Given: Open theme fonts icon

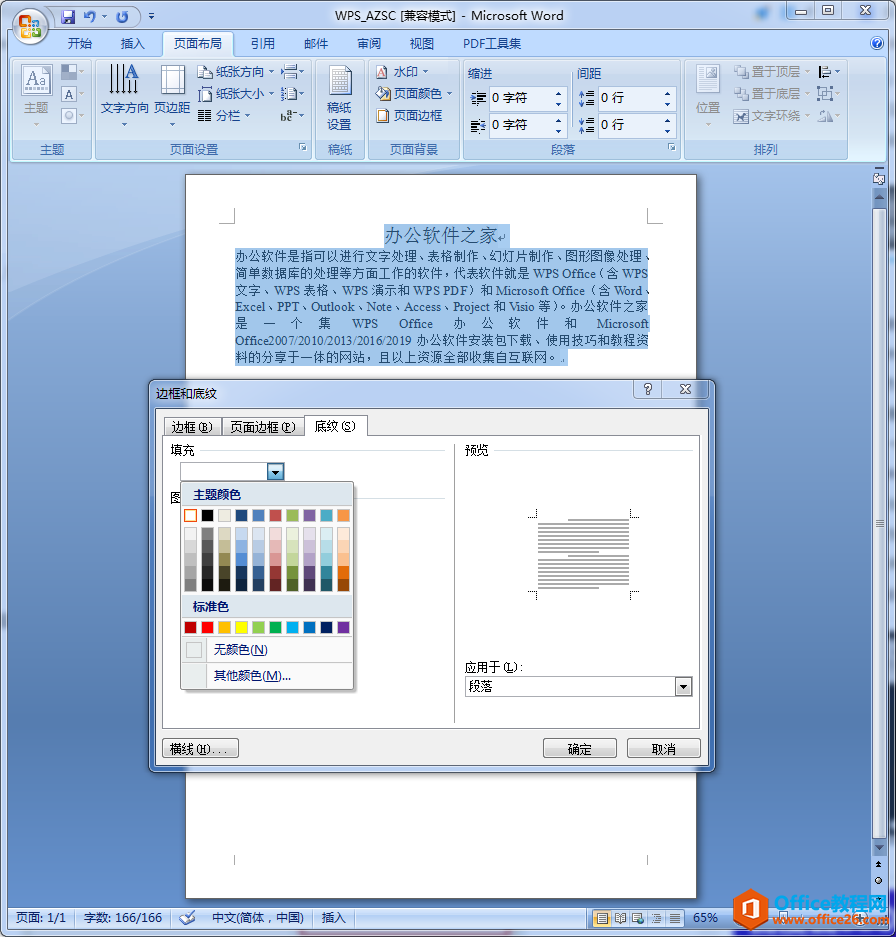Looking at the screenshot, I should (72, 94).
